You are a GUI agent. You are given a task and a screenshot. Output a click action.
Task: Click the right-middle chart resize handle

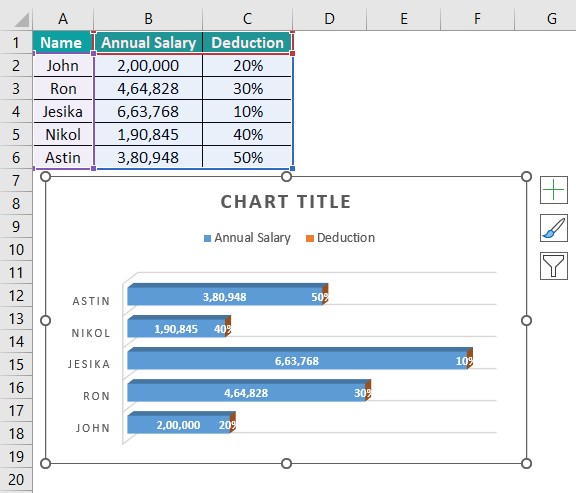[526, 321]
